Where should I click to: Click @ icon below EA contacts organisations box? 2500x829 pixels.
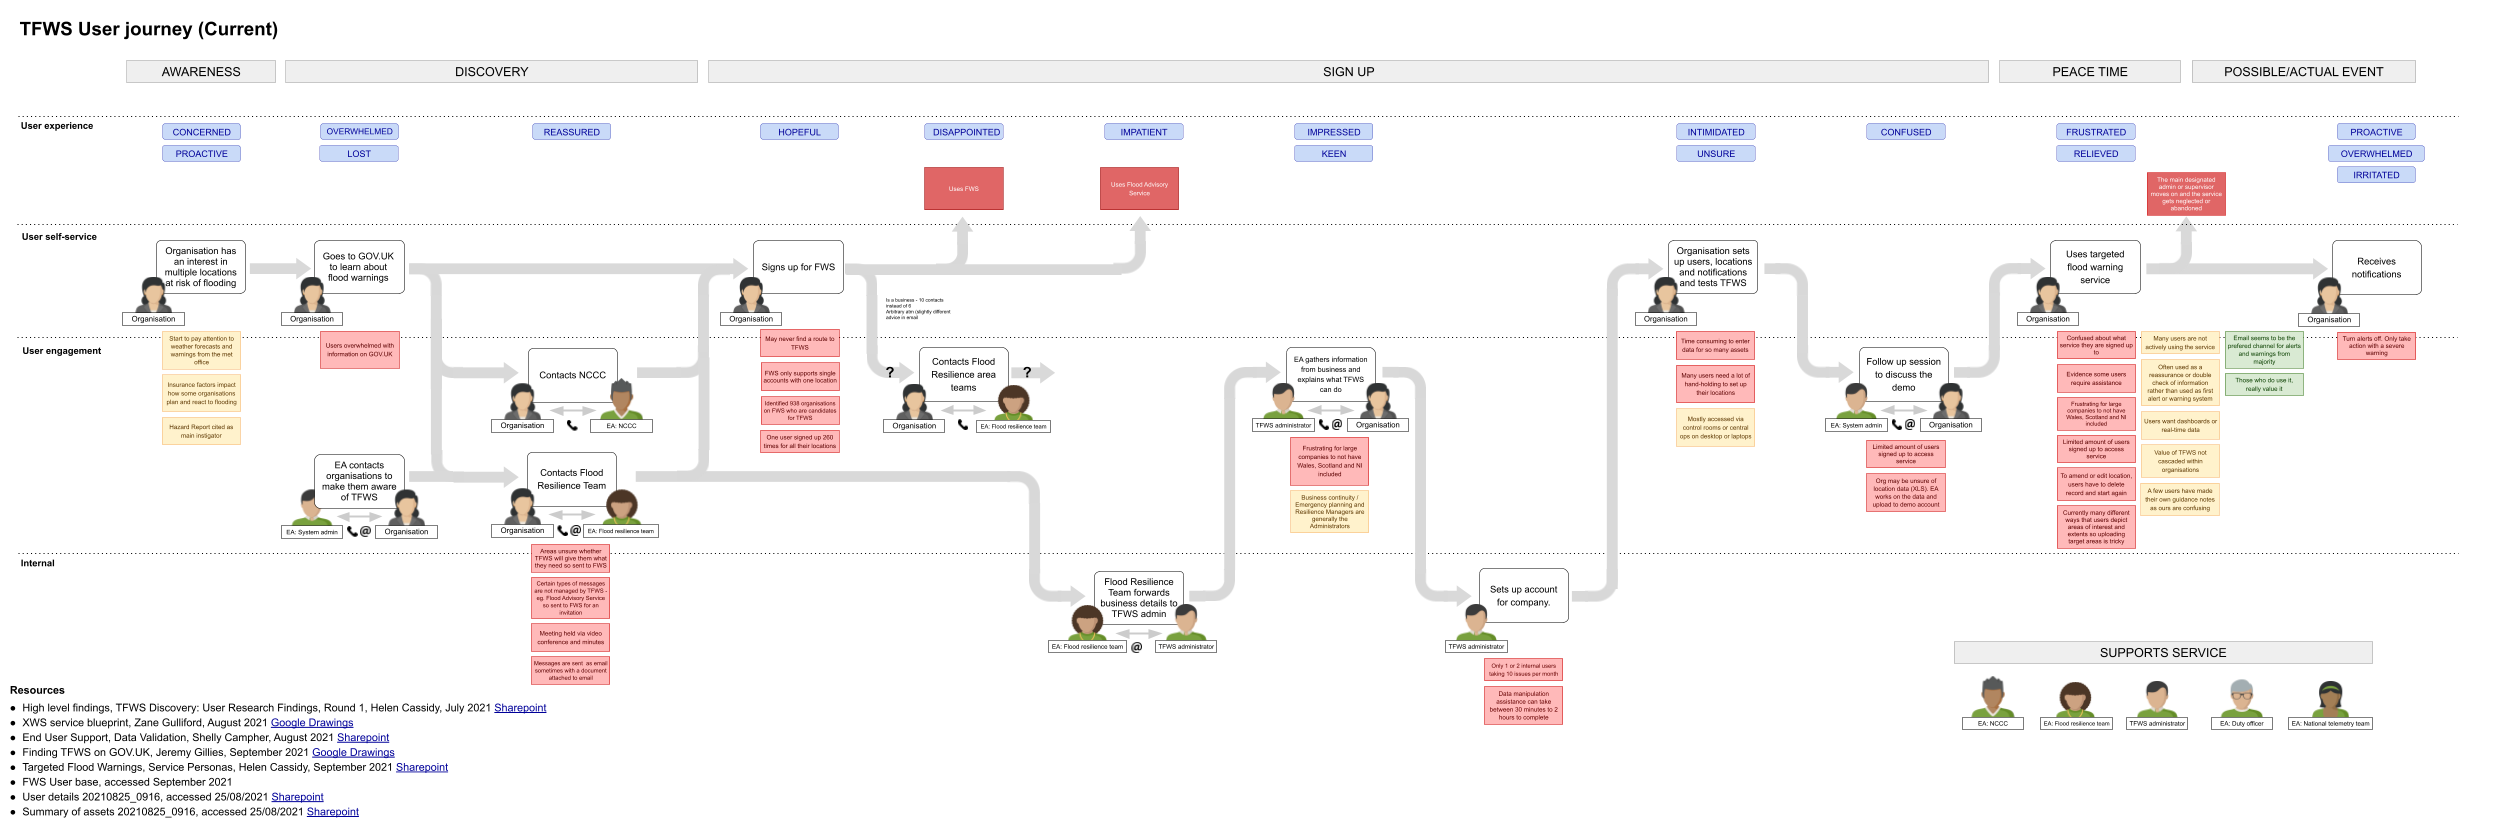[366, 531]
